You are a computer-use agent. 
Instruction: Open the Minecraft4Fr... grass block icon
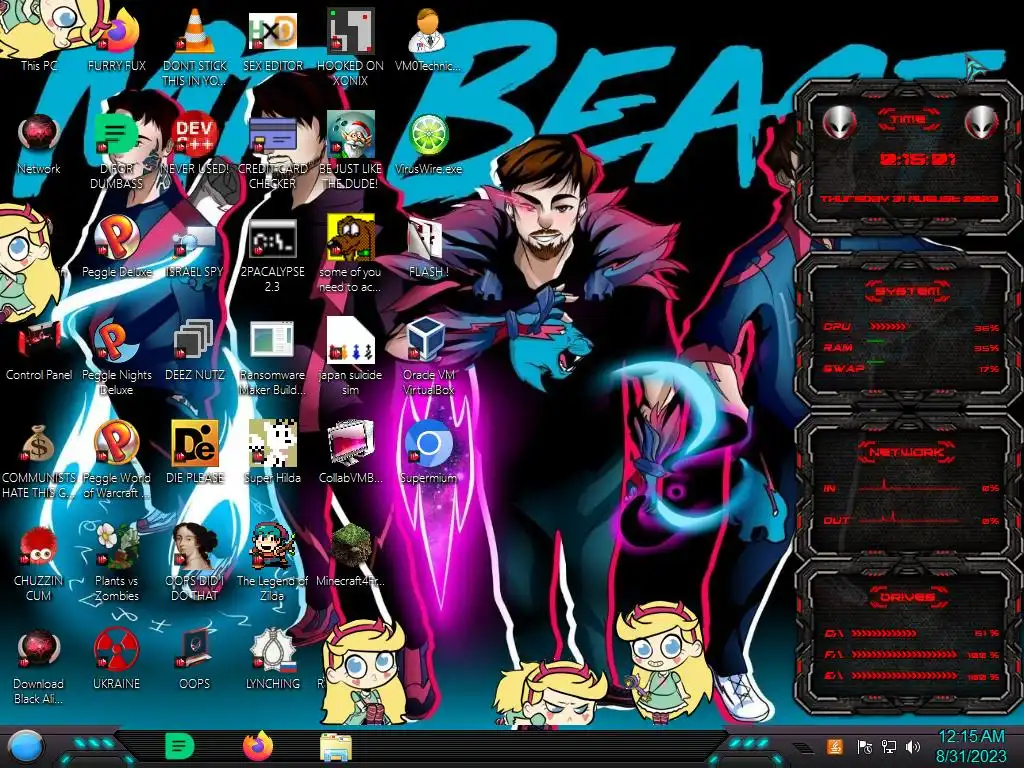click(x=351, y=555)
